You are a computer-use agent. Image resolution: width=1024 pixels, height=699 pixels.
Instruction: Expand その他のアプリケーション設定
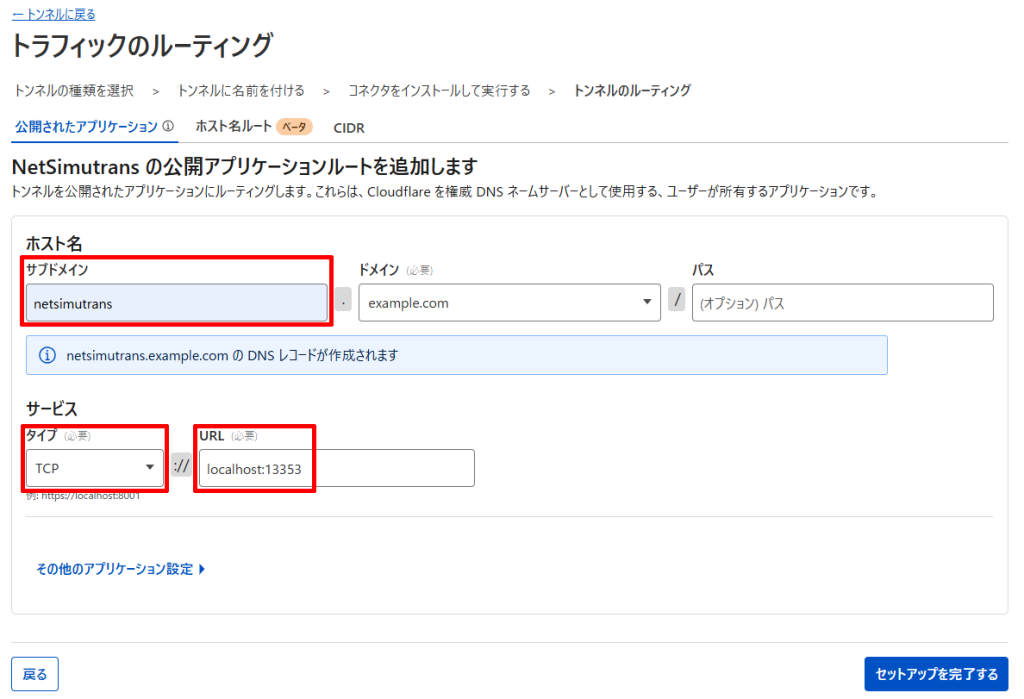120,569
